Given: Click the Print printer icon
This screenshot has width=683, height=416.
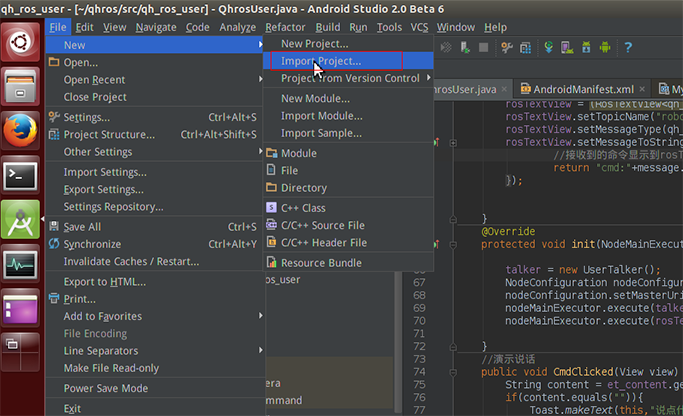Looking at the screenshot, I should [x=54, y=298].
